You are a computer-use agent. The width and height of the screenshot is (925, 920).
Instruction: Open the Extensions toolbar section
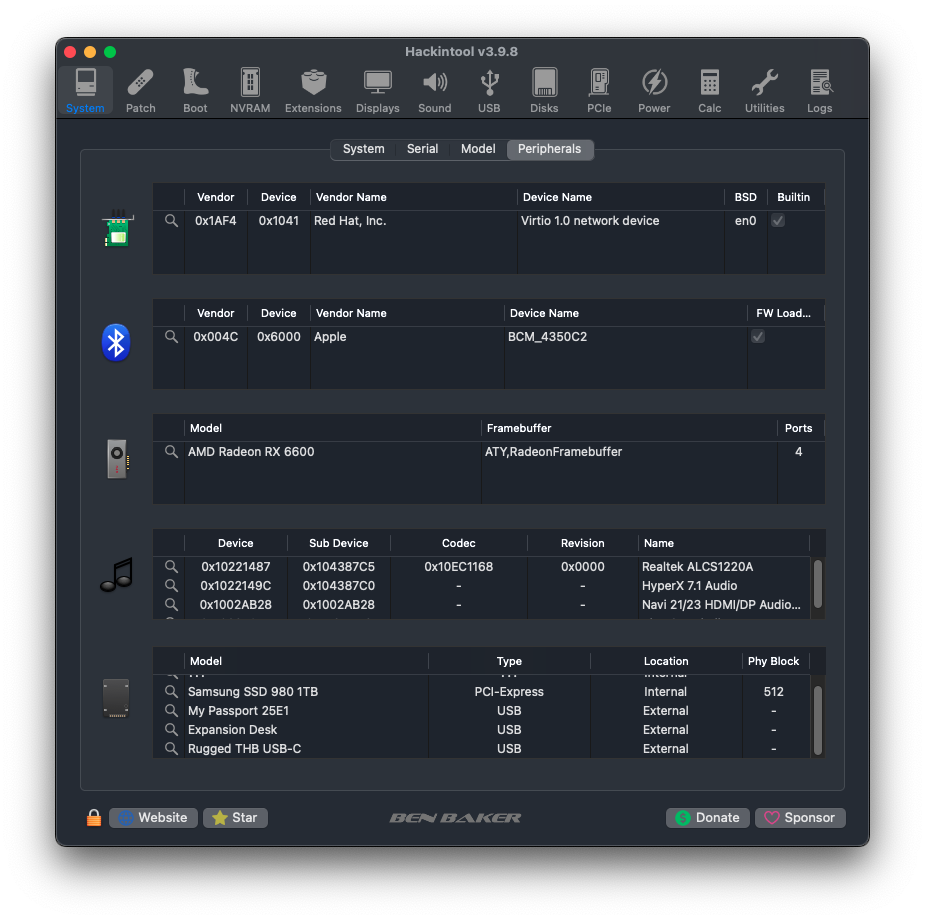[313, 91]
